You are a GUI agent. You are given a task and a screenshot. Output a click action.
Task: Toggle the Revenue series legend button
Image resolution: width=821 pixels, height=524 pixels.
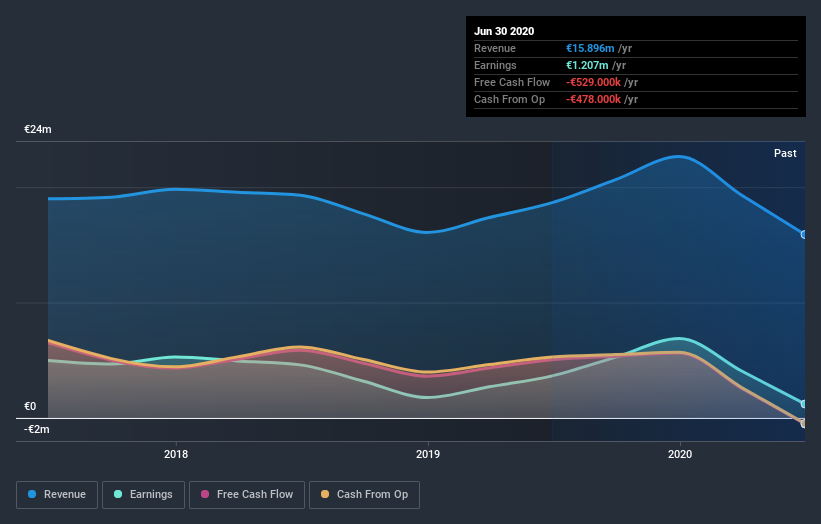[x=57, y=495]
